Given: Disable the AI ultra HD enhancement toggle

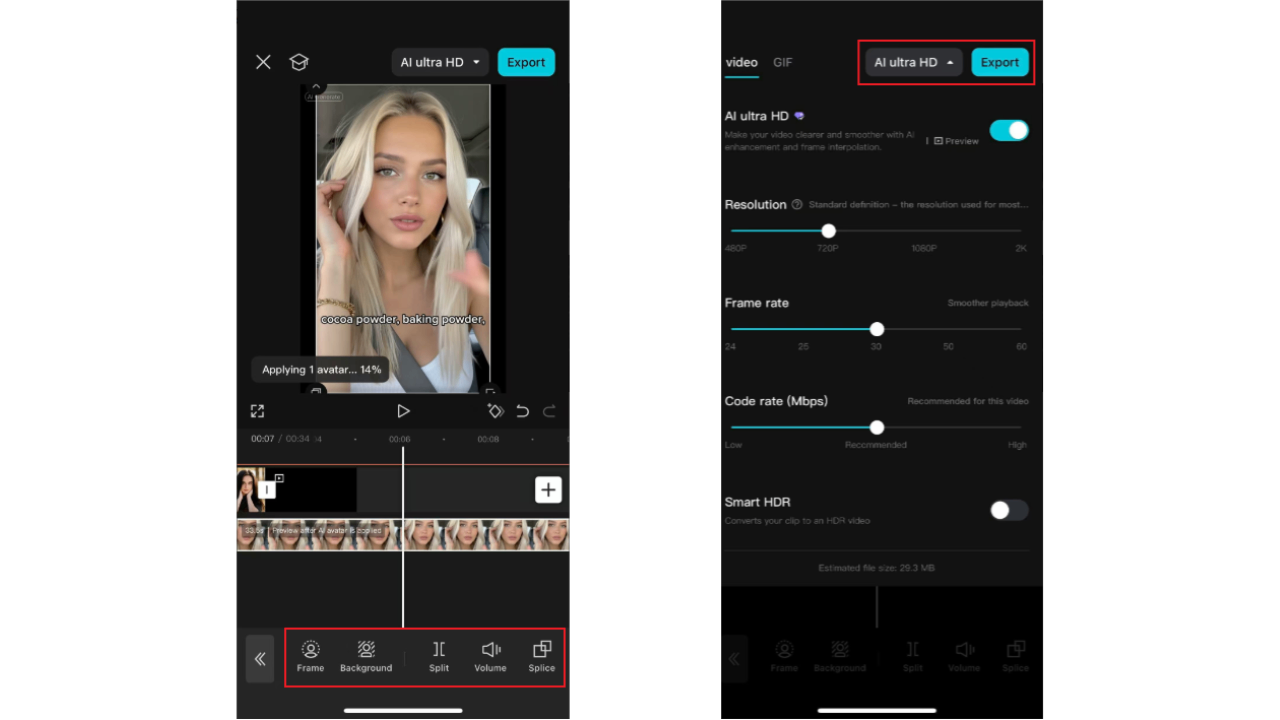Looking at the screenshot, I should tap(1009, 130).
